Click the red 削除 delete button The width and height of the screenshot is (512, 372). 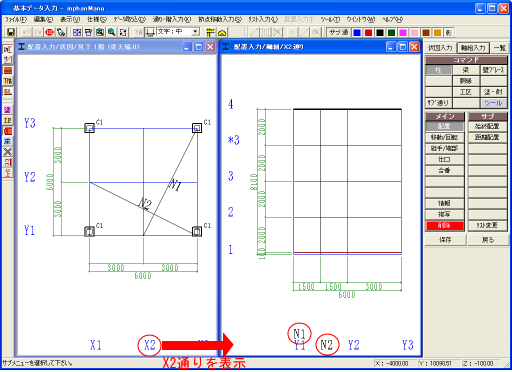coord(444,226)
